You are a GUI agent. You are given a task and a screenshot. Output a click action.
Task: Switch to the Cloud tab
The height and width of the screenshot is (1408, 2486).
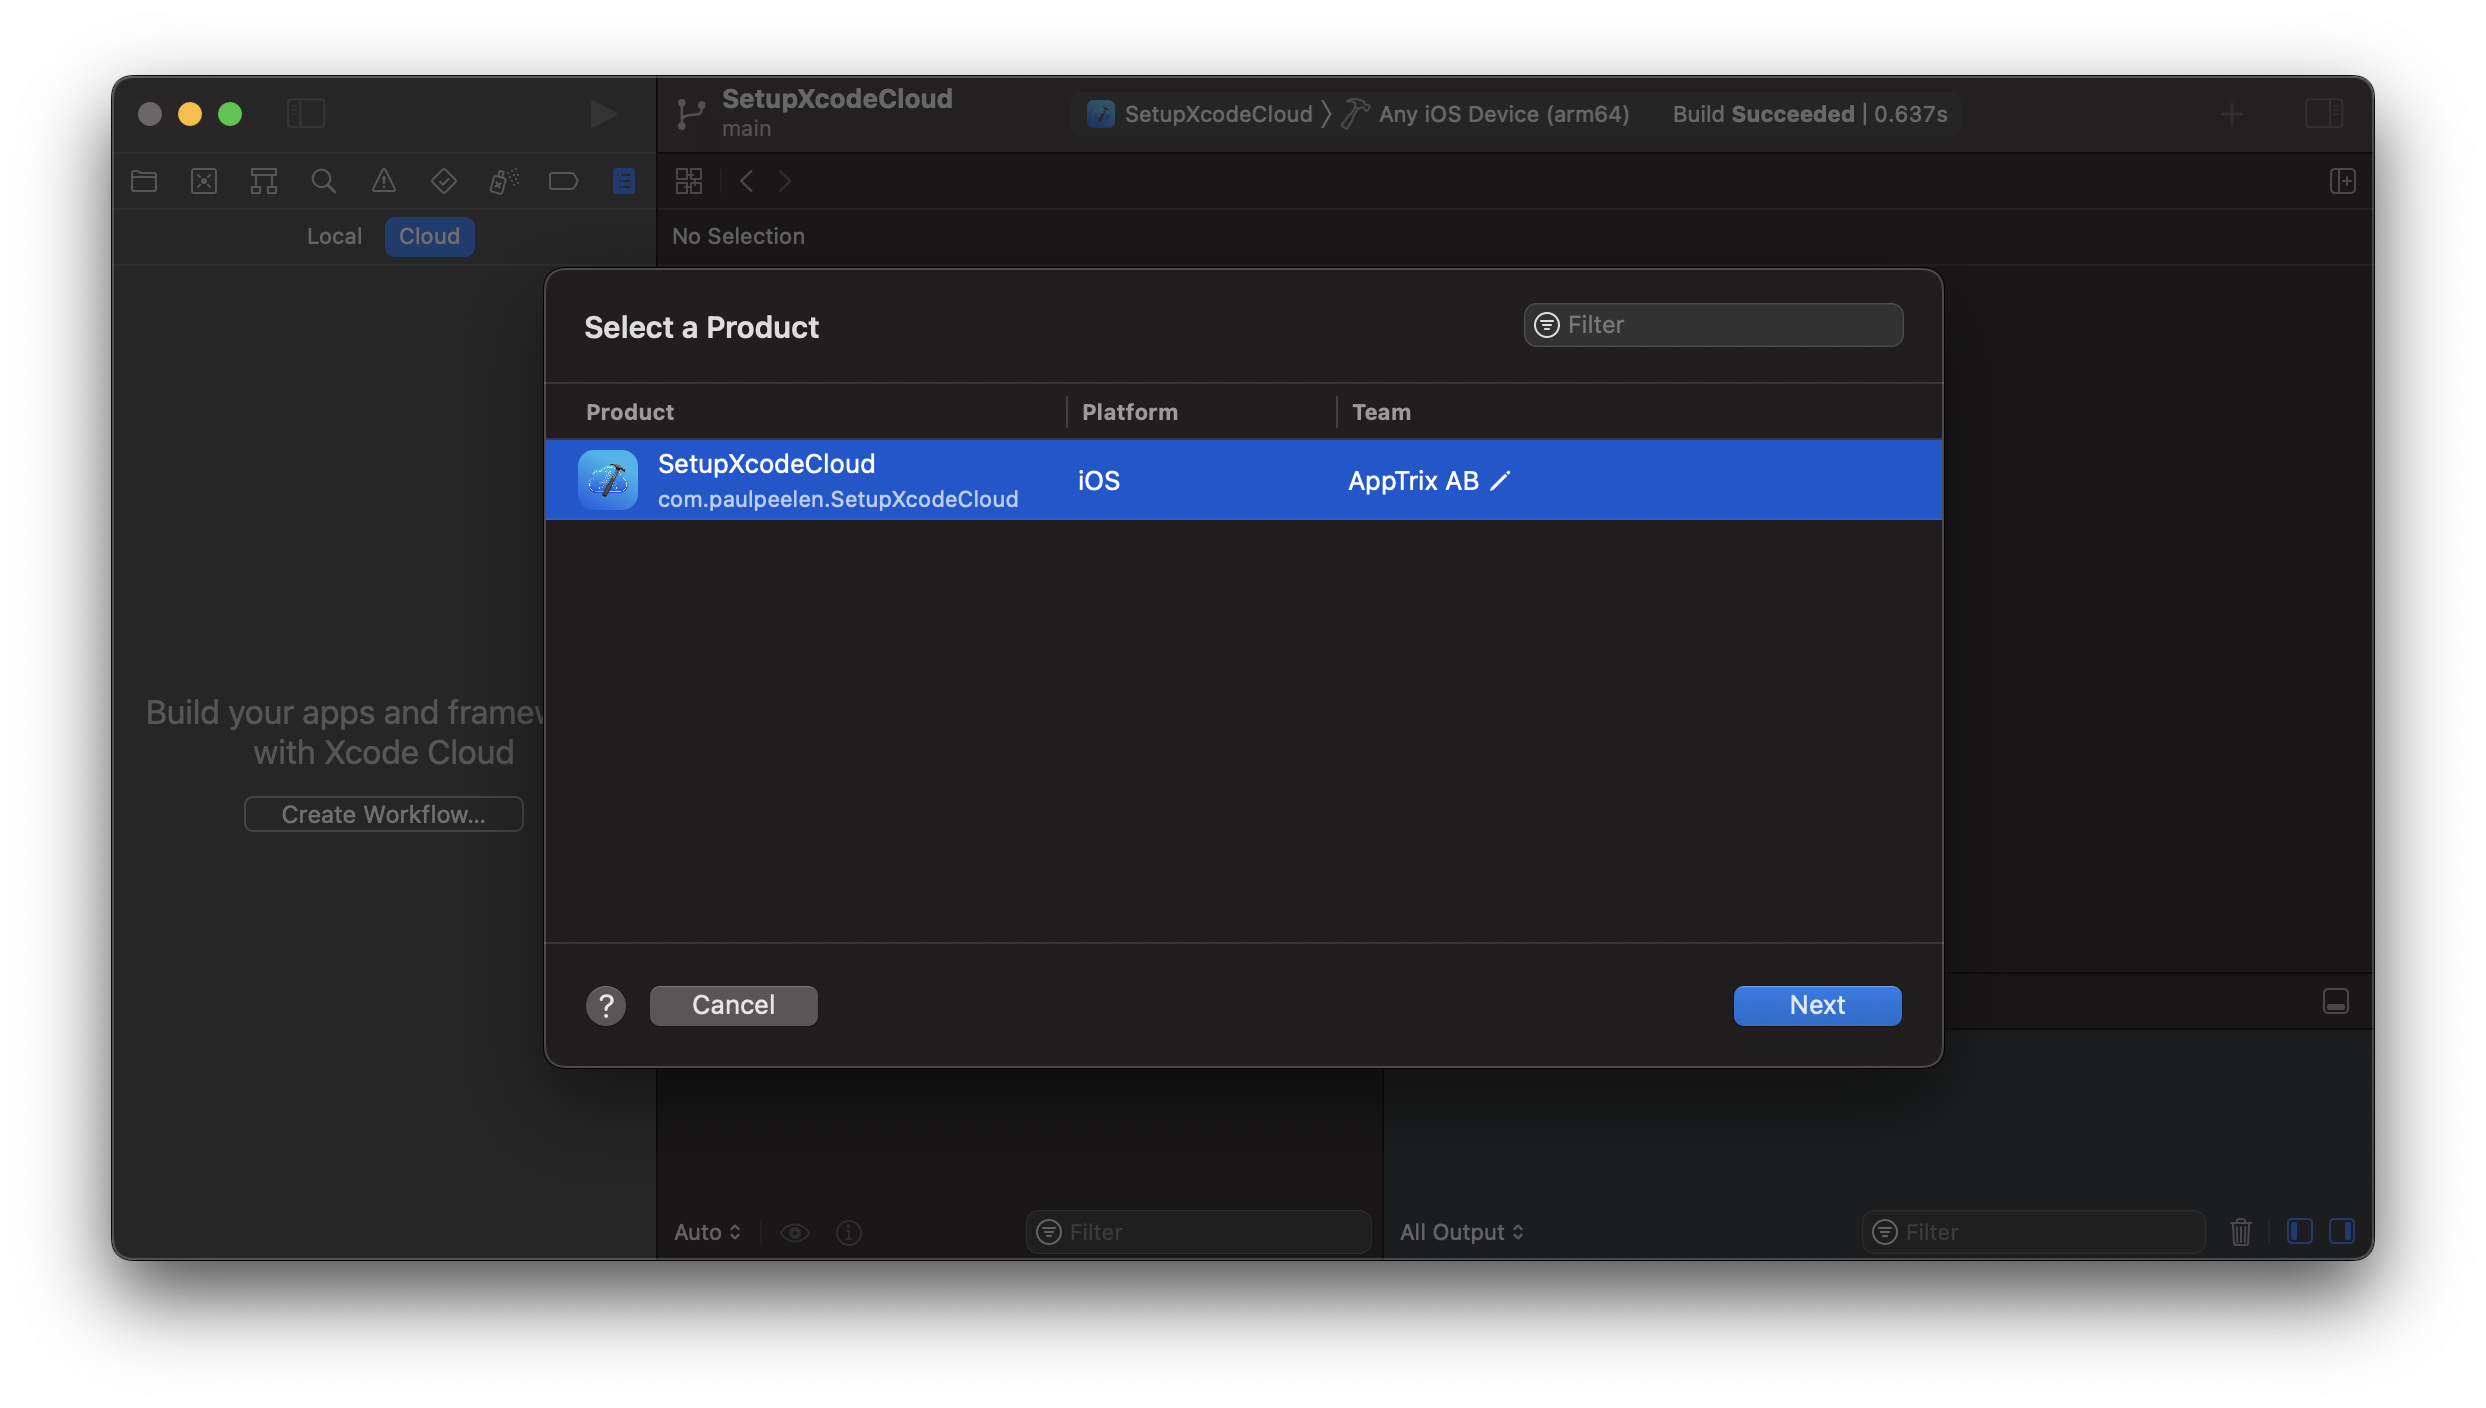pyautogui.click(x=430, y=237)
